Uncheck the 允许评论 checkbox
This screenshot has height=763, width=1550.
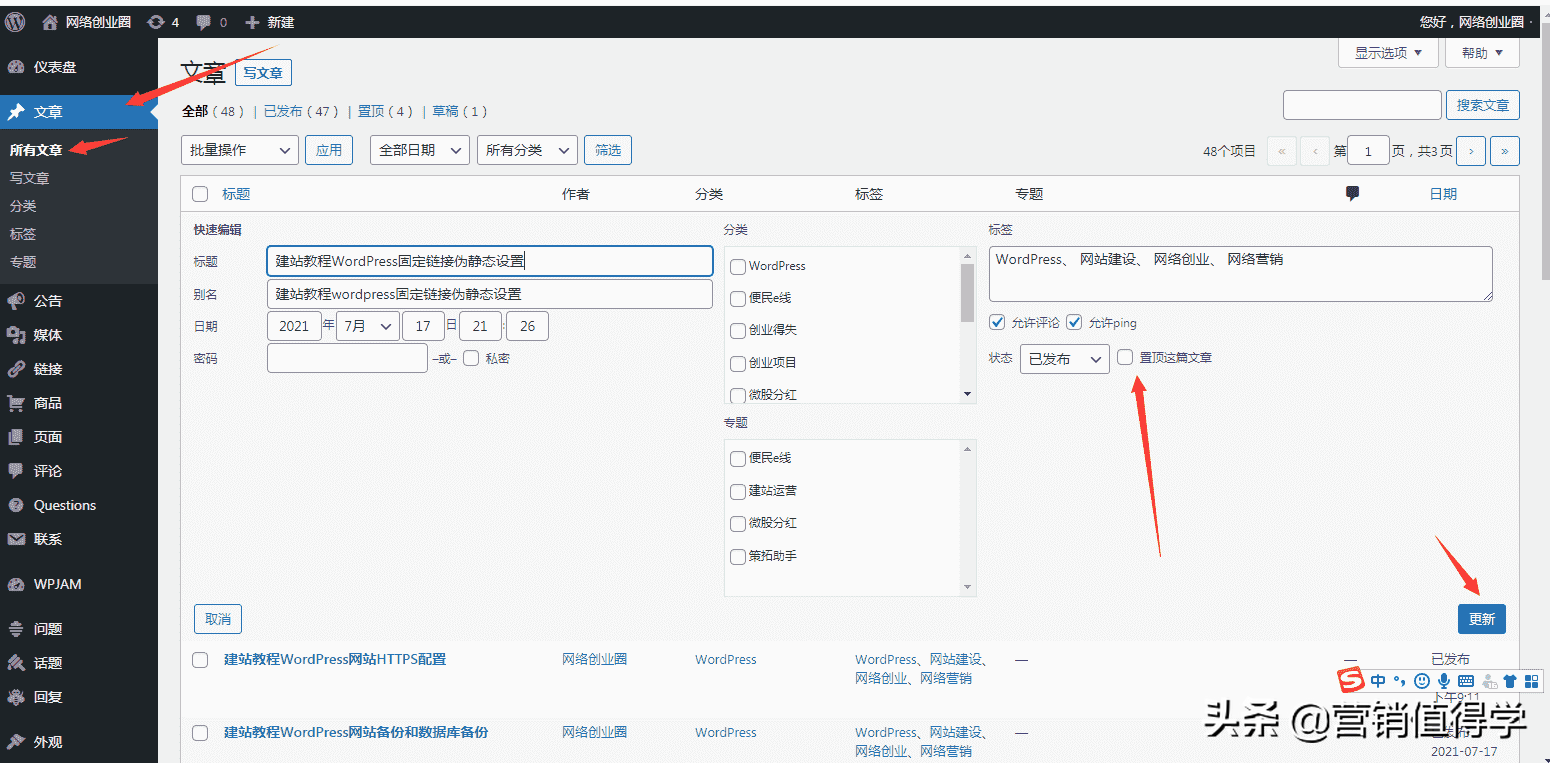pos(997,322)
